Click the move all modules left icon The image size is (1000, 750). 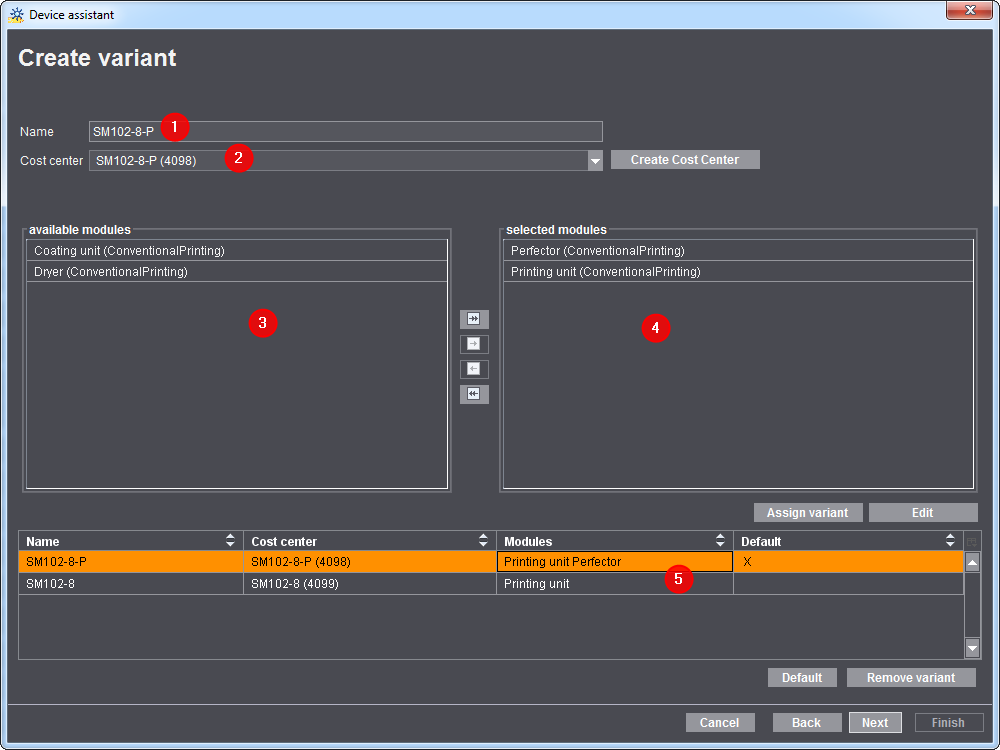[x=474, y=394]
